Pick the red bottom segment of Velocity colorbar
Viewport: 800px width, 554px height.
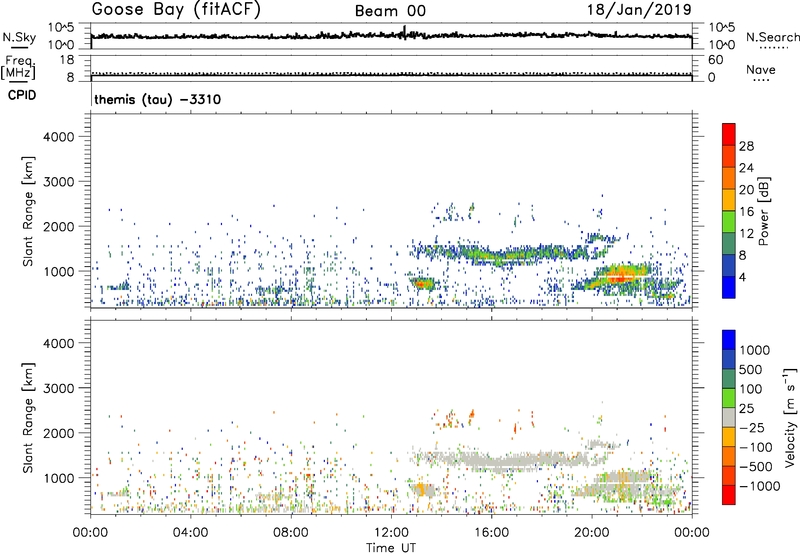tap(729, 495)
